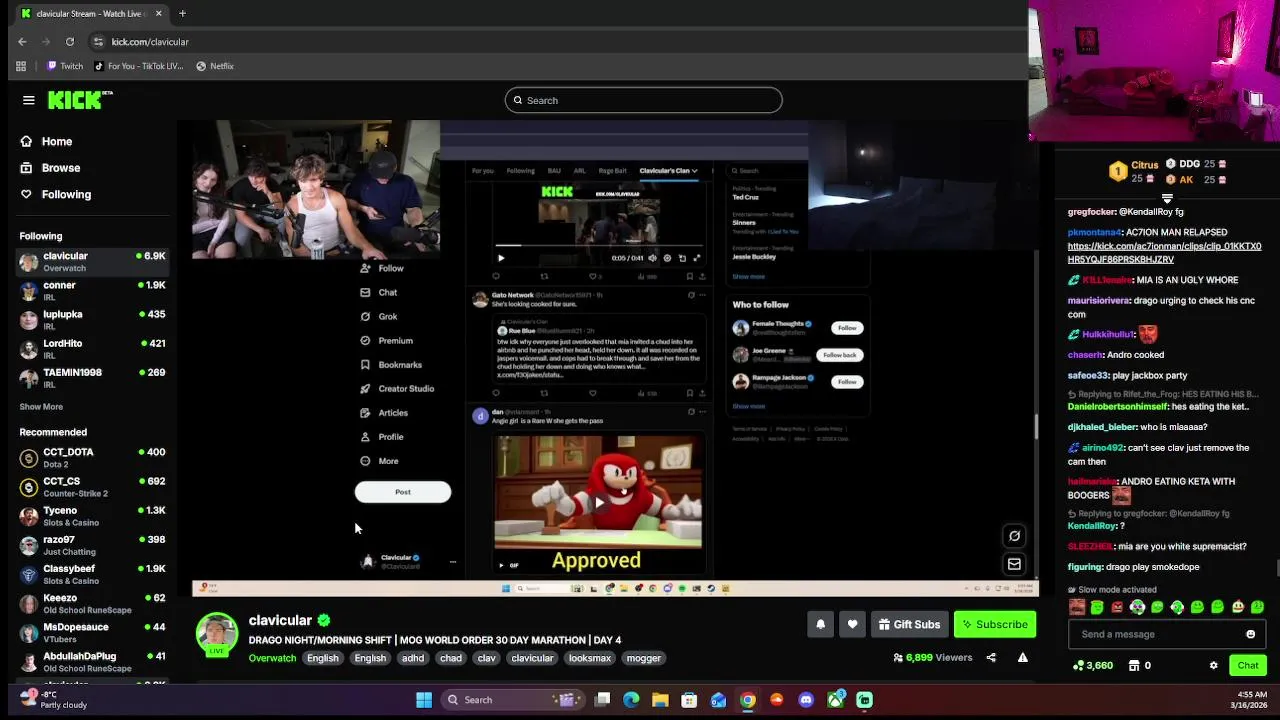Open conner's channel from Following list
1280x720 pixels.
(x=92, y=291)
